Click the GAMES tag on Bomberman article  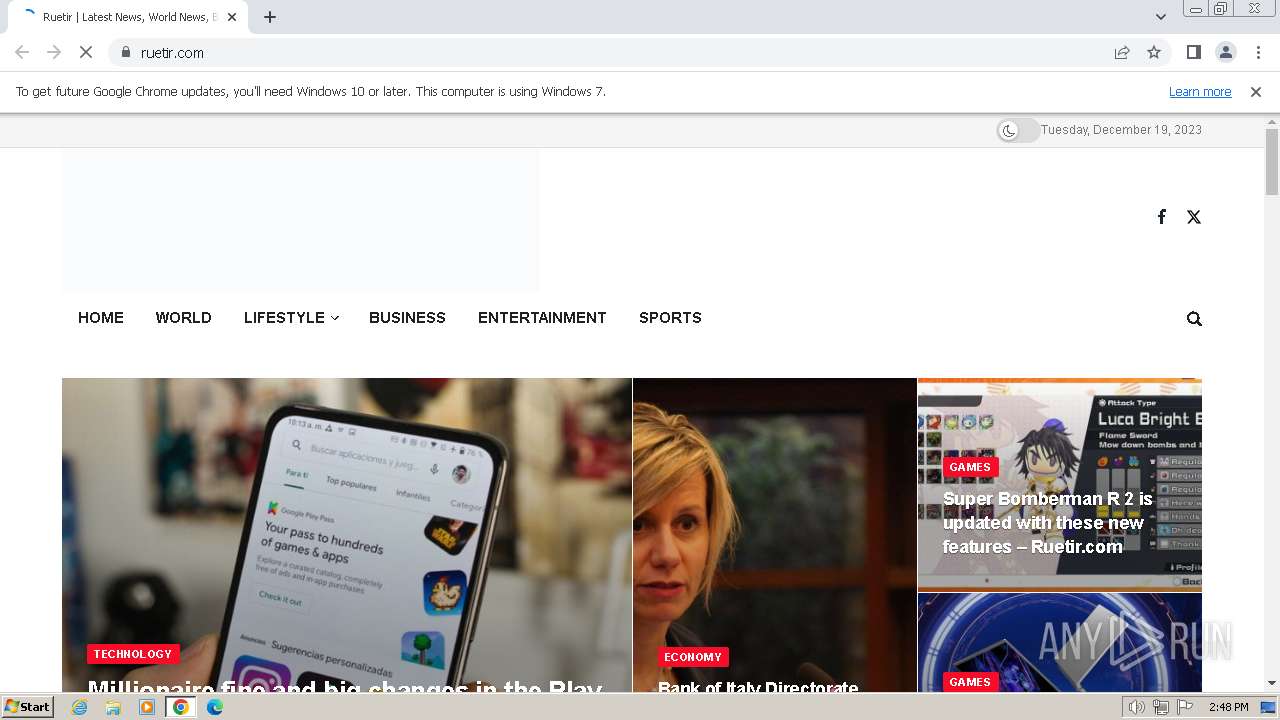(970, 467)
